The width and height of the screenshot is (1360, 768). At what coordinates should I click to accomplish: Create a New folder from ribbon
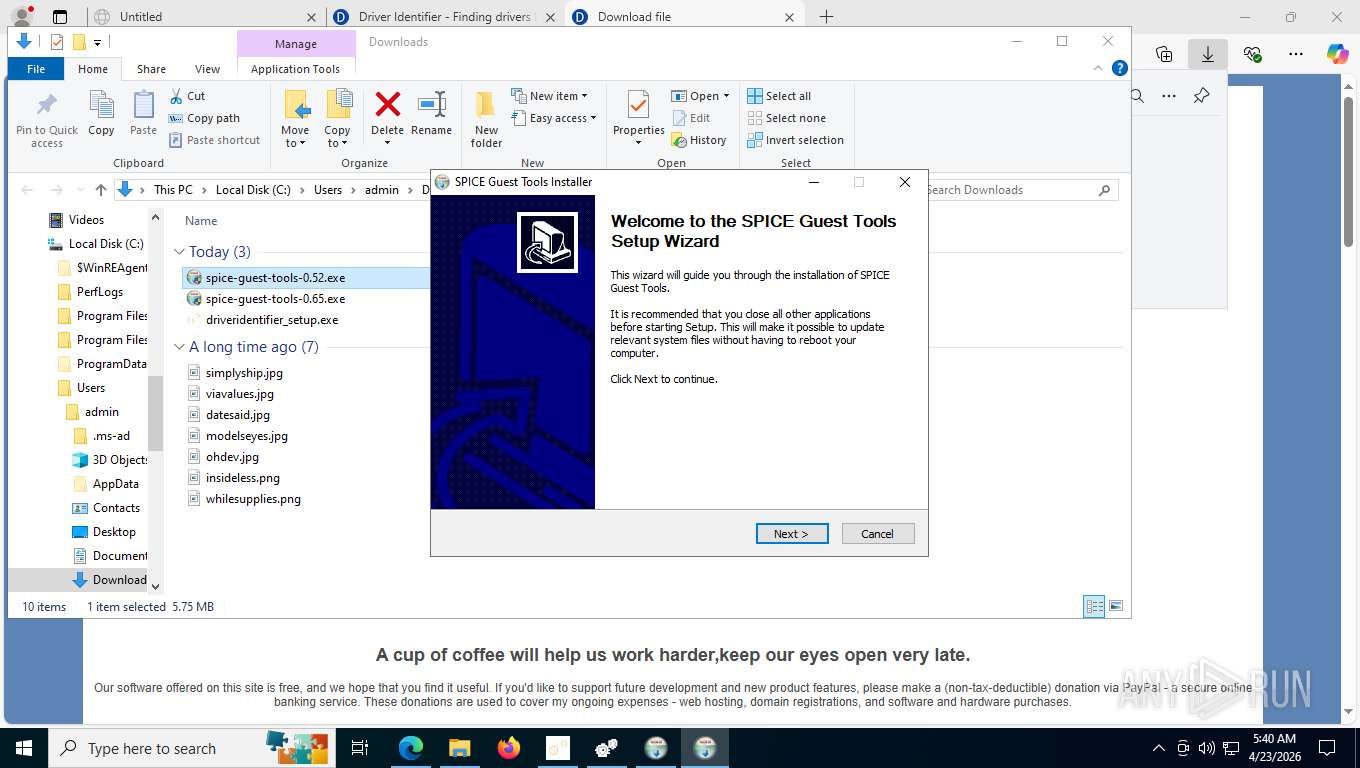tap(486, 119)
